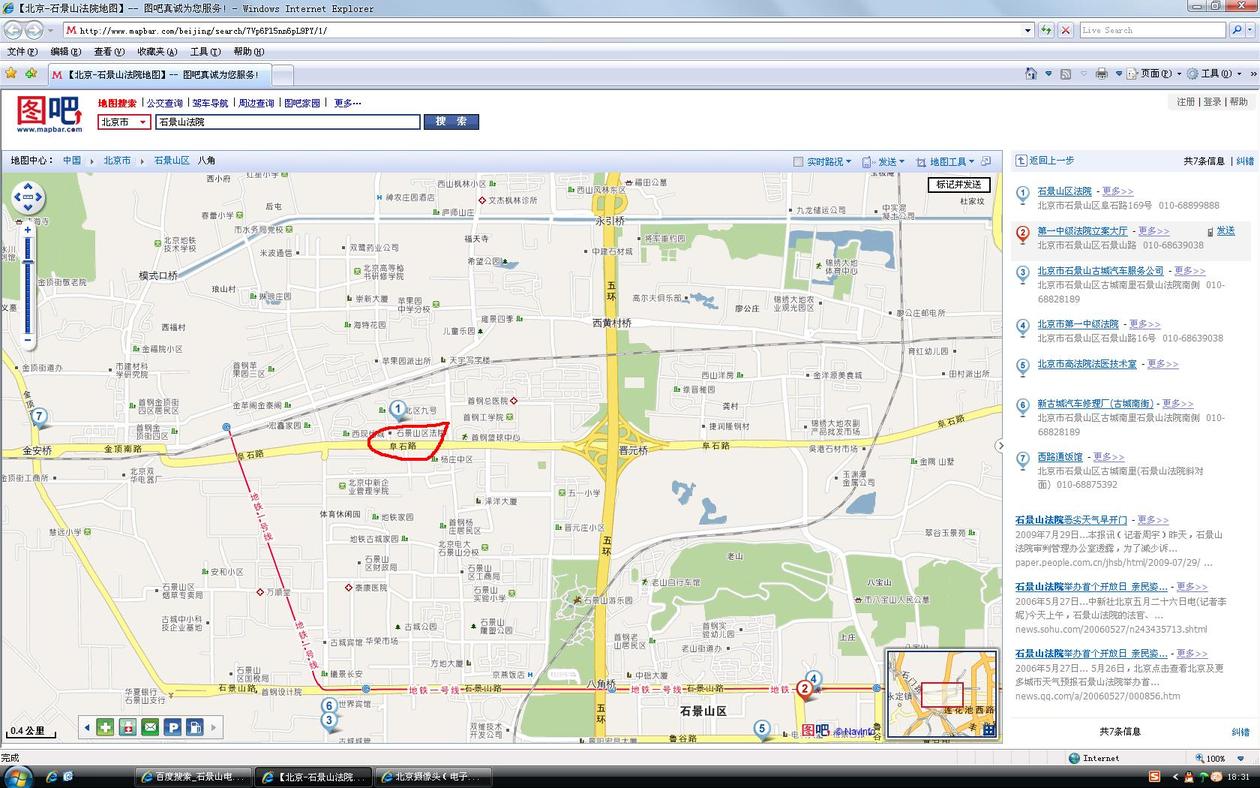Click map marker 1 near 石景山区法院
1260x788 pixels.
tap(398, 409)
